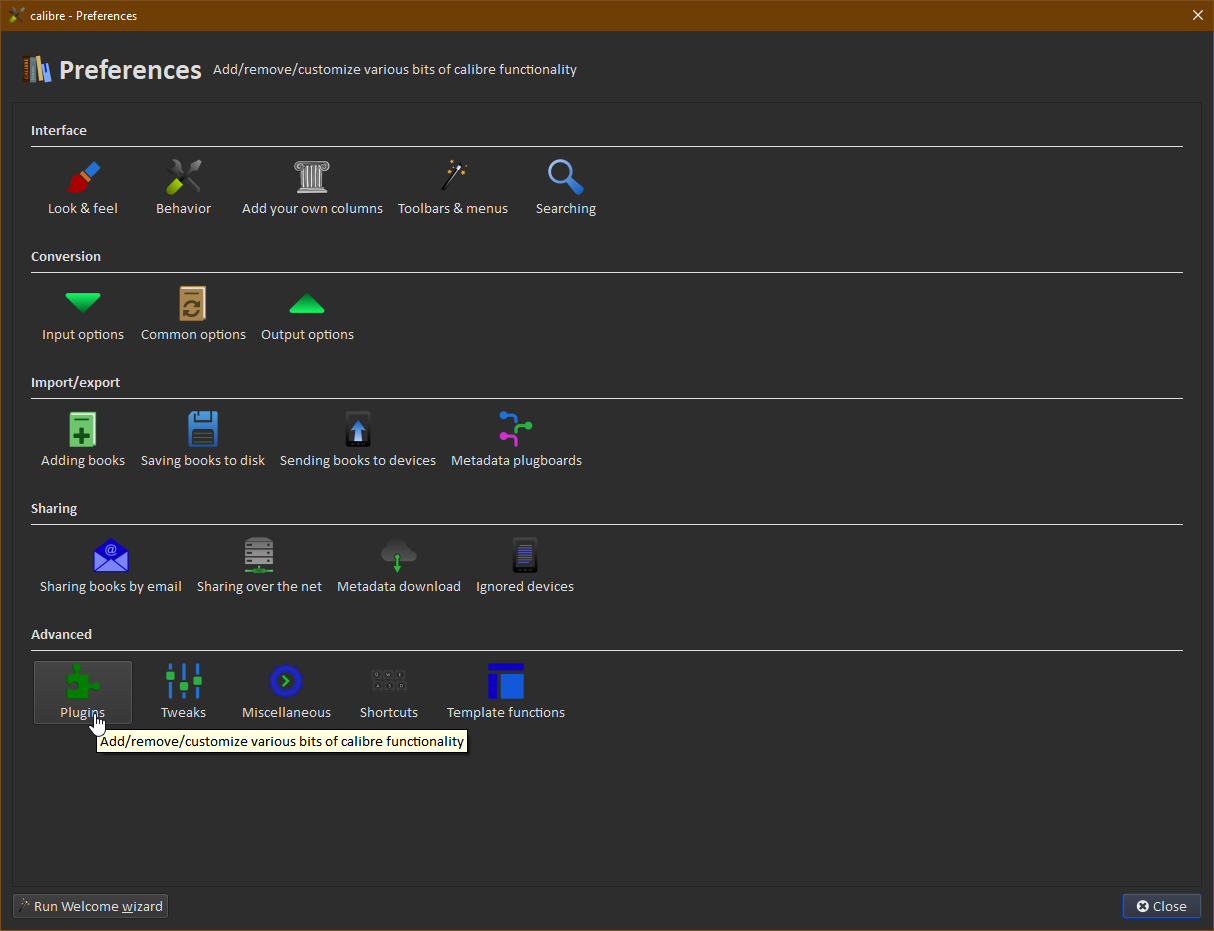Click the Interface section heading

[59, 131]
